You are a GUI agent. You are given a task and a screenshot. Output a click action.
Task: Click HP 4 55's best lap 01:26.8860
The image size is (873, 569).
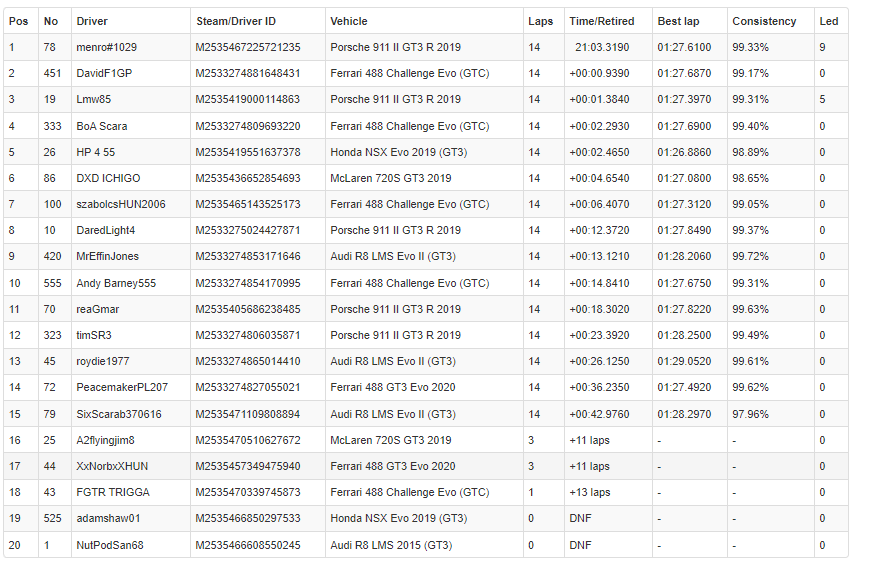pos(684,152)
